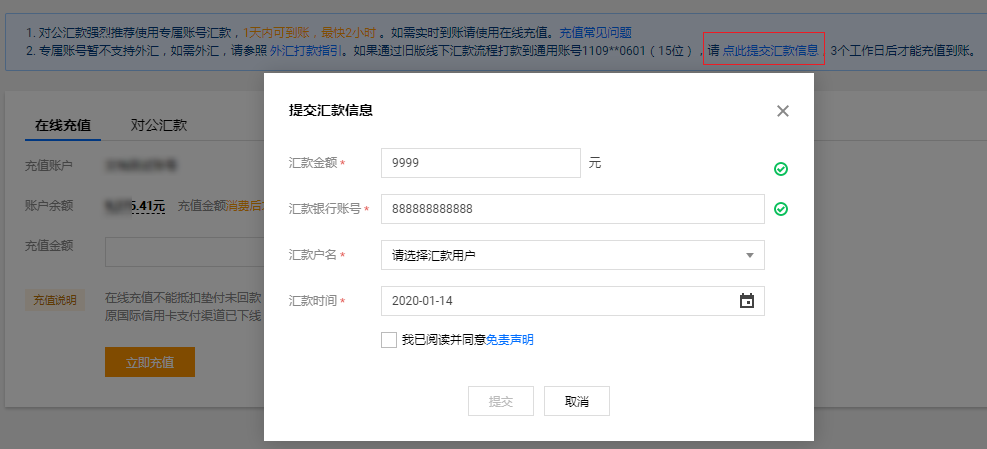
Task: Click the 充值账户 label text
Action: pos(48,166)
